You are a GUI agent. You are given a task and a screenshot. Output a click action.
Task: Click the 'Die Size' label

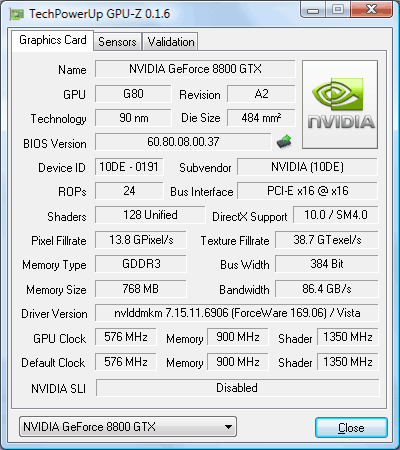[x=201, y=118]
